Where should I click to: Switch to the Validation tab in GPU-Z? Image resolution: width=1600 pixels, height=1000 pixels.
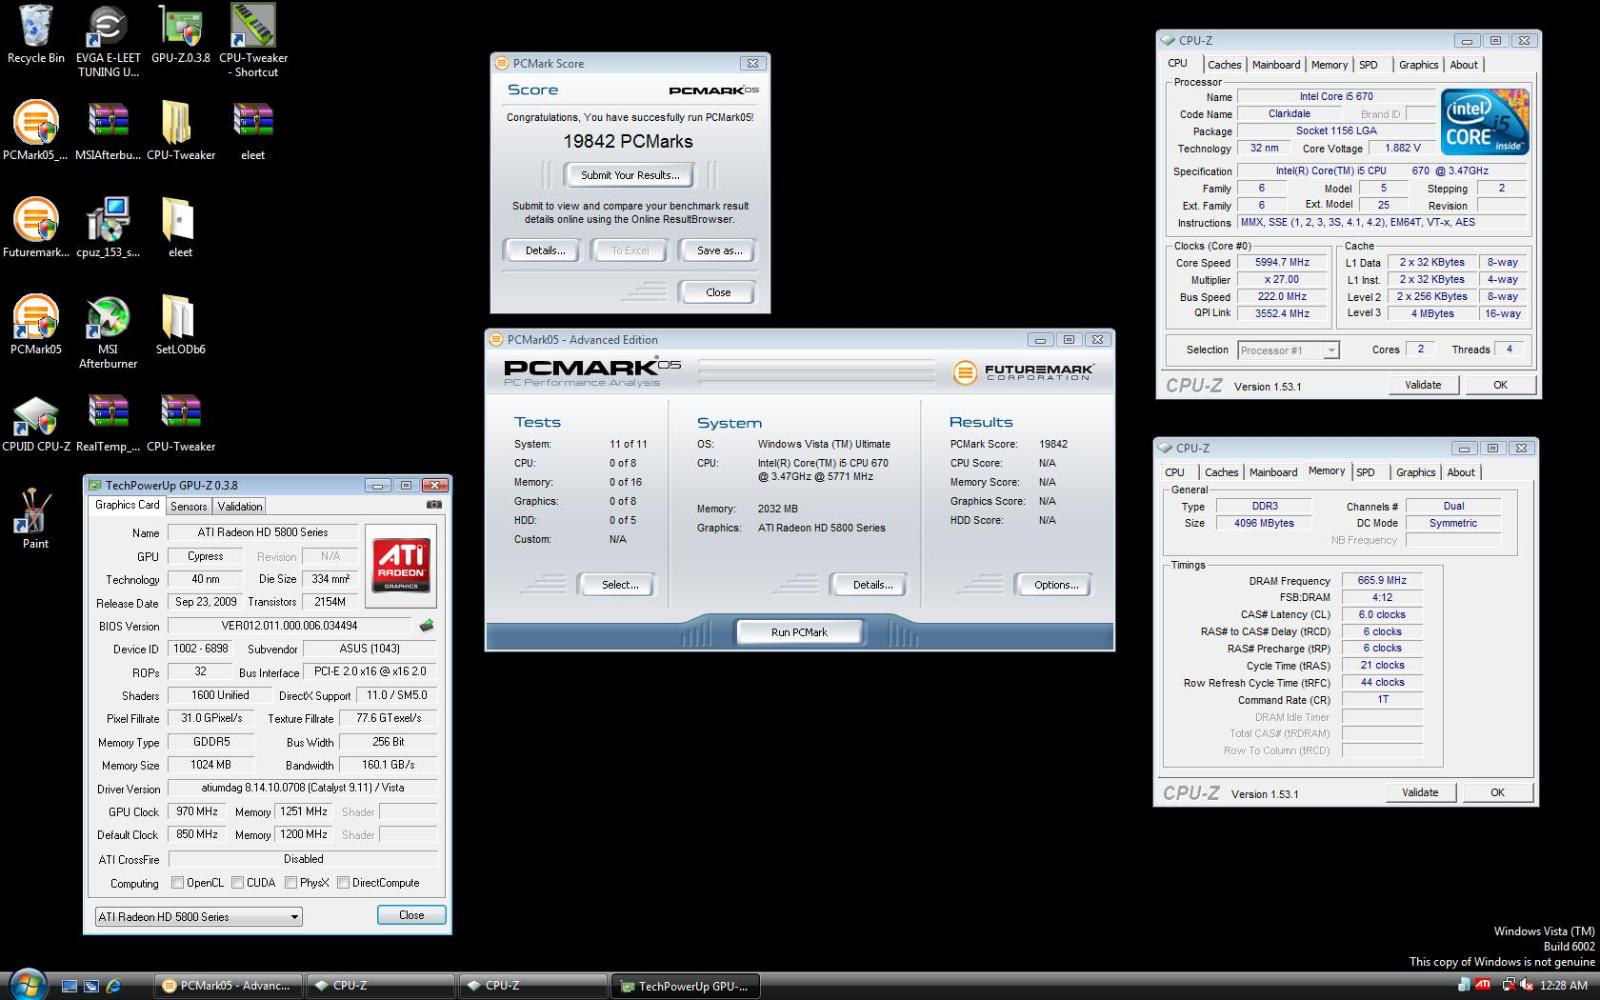point(240,506)
